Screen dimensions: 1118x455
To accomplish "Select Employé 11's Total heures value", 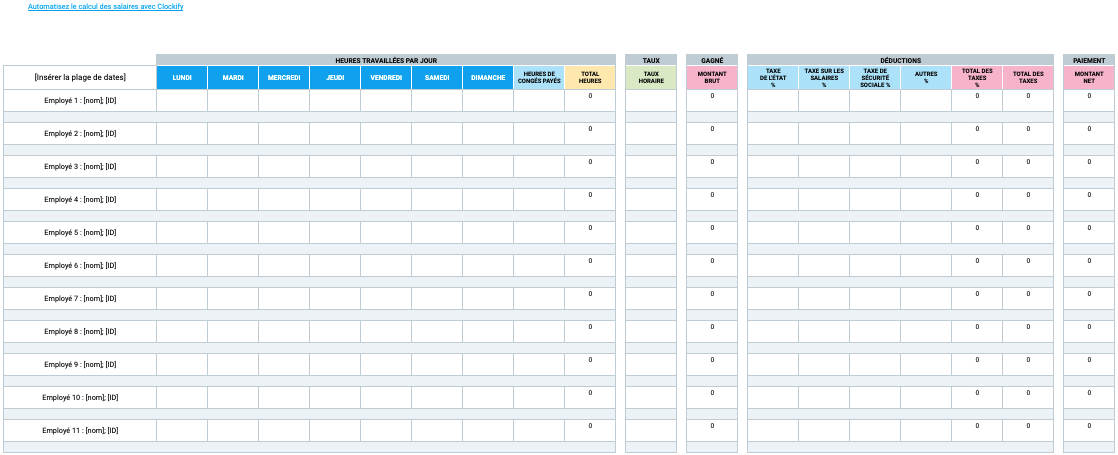I will point(590,431).
